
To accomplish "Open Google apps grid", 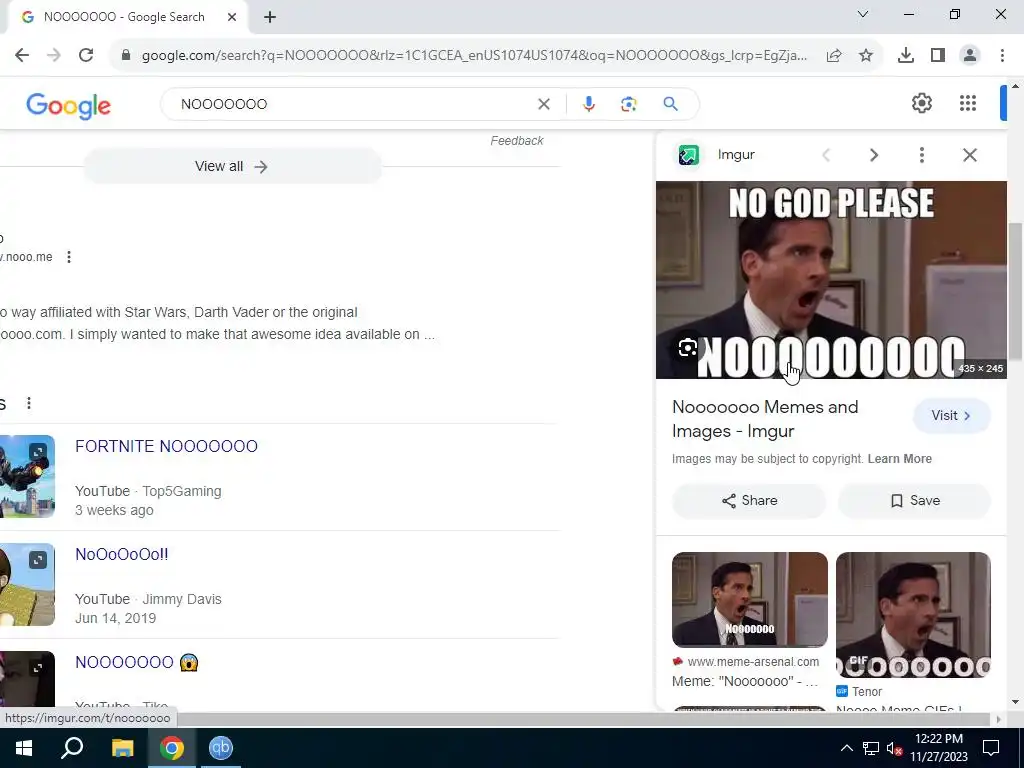I will point(968,103).
